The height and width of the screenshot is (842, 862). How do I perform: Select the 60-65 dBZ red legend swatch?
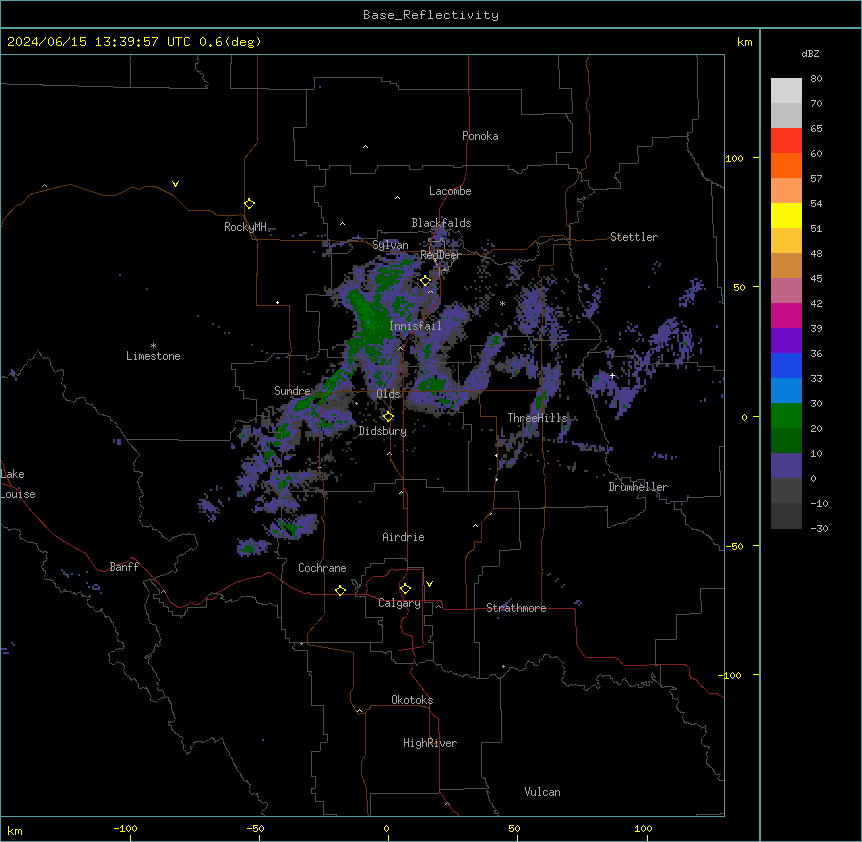pyautogui.click(x=786, y=141)
